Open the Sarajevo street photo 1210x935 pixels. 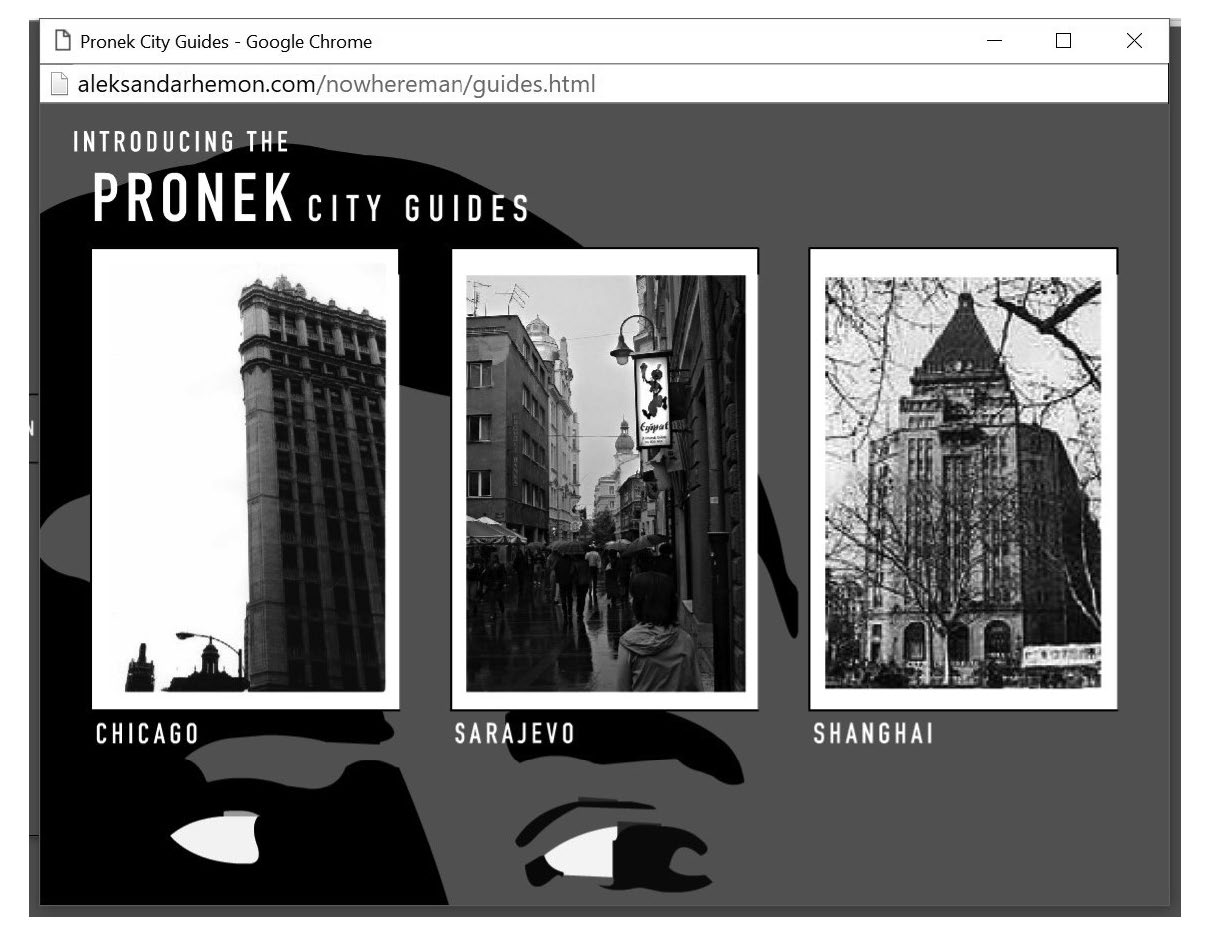coord(604,480)
